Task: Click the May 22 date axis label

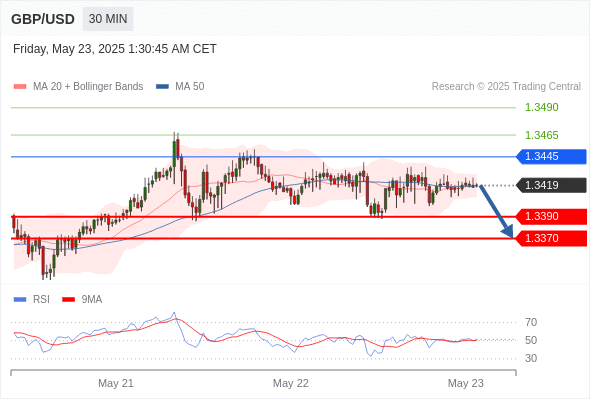Action: click(x=290, y=383)
